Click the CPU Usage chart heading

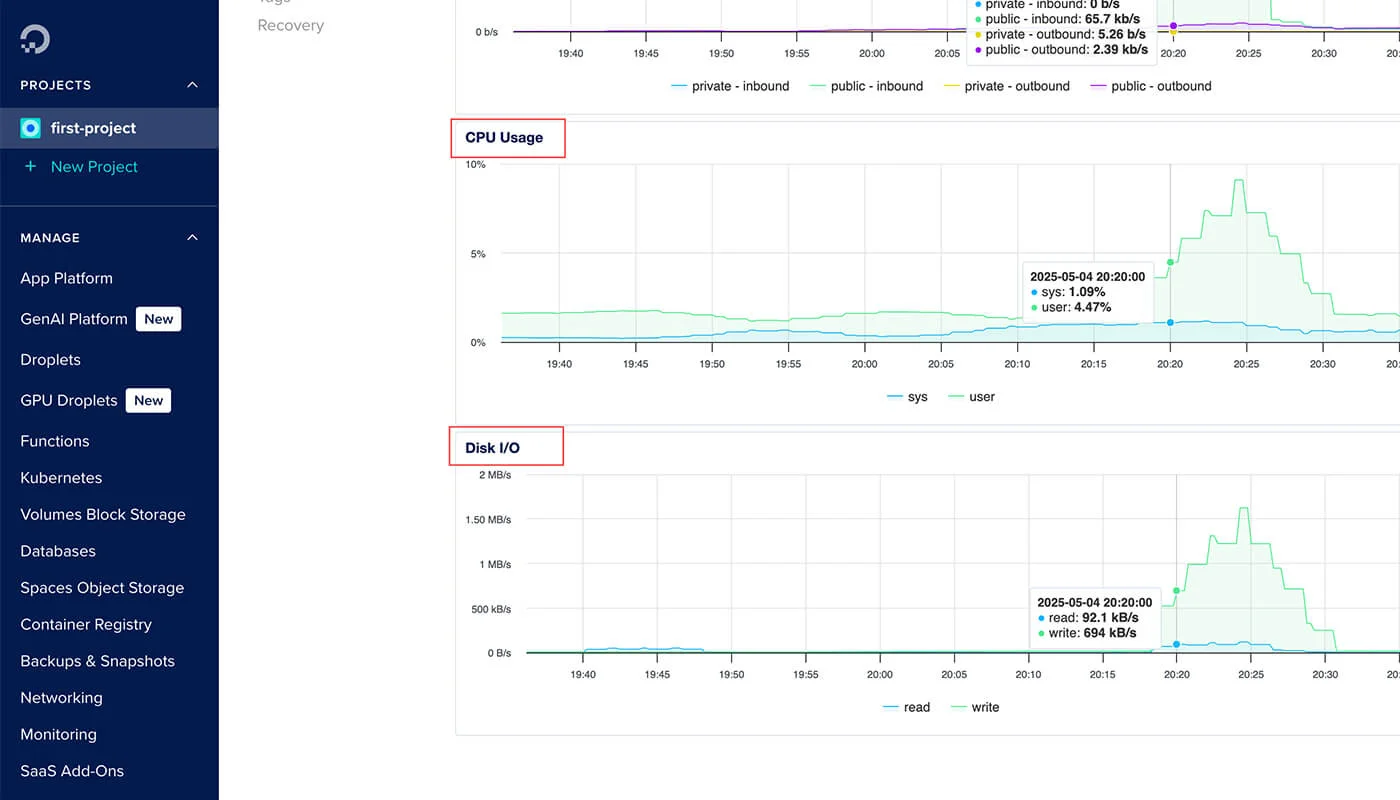click(x=504, y=138)
